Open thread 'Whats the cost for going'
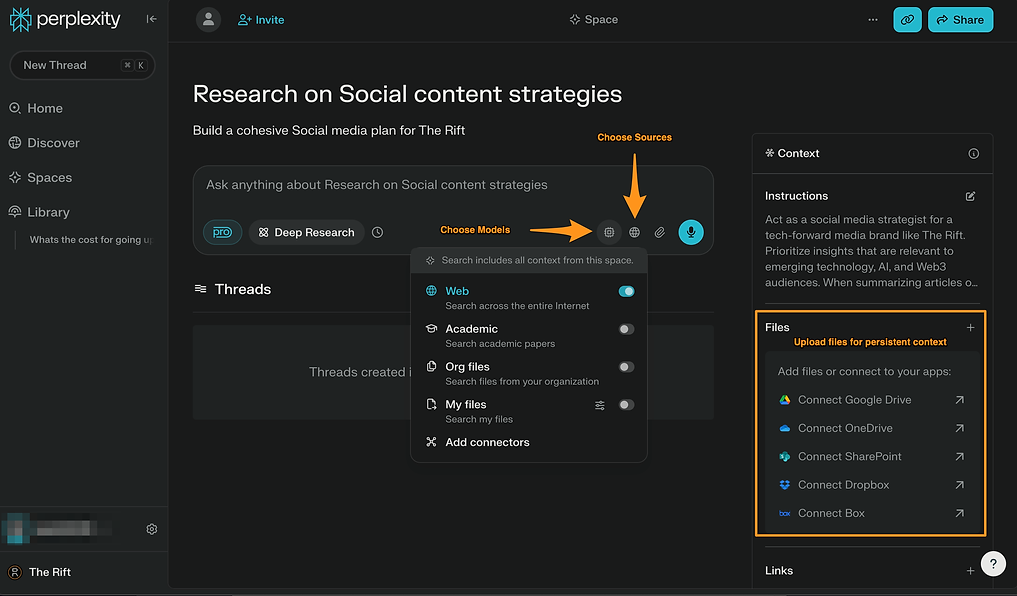This screenshot has width=1017, height=596. pos(91,239)
